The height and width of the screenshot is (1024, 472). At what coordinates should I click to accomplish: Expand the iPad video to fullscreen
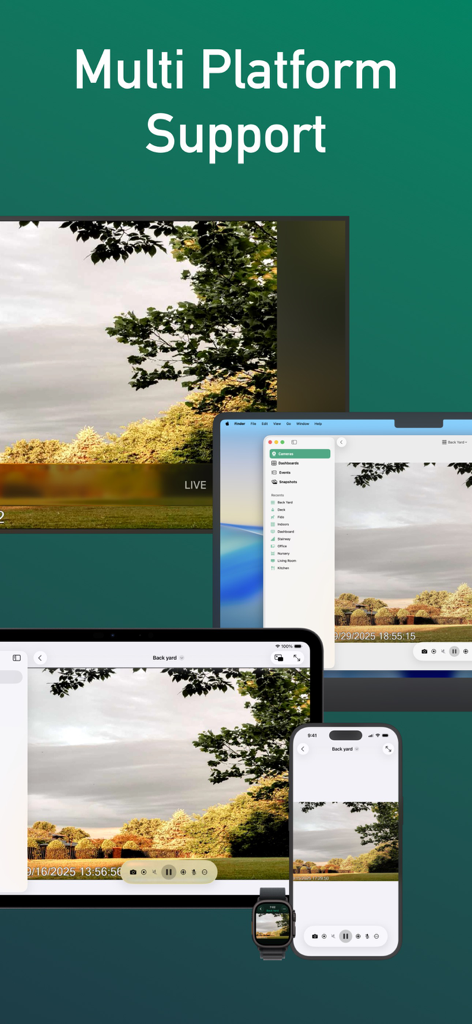click(x=297, y=658)
